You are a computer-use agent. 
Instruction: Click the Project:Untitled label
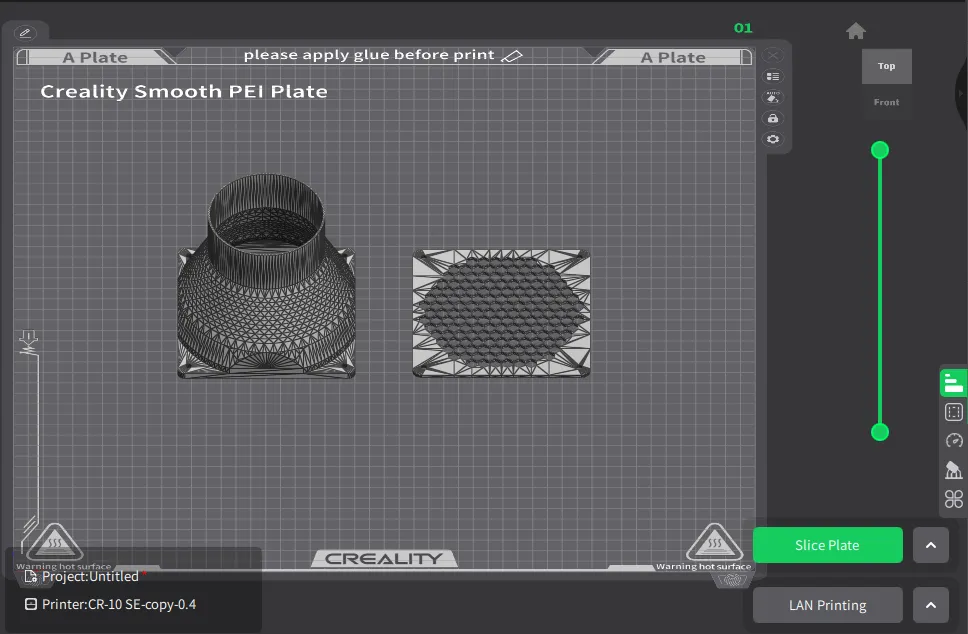pyautogui.click(x=90, y=577)
